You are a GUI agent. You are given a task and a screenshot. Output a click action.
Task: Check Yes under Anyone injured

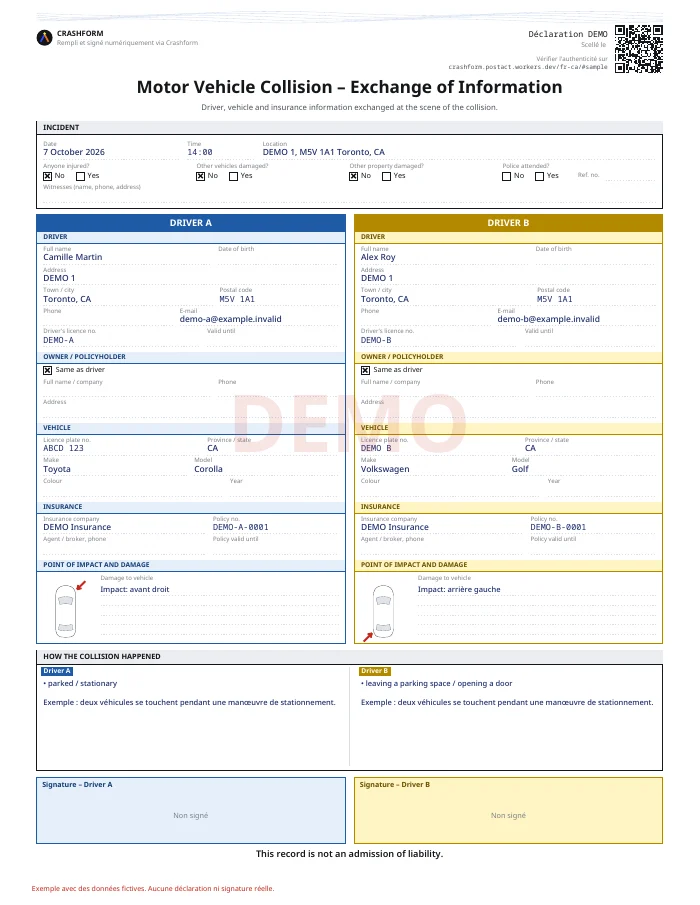(x=80, y=176)
